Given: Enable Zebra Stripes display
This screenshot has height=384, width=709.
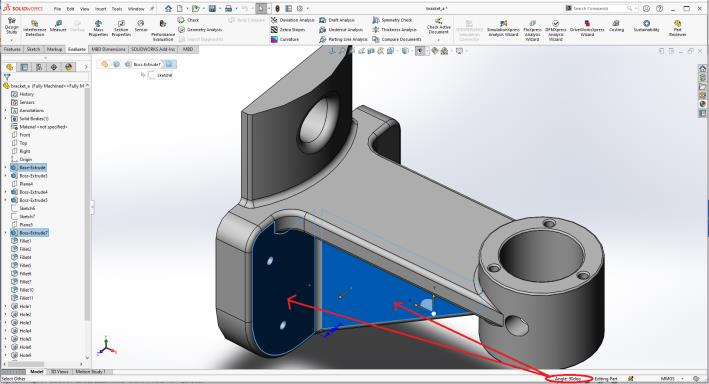Looking at the screenshot, I should pyautogui.click(x=288, y=29).
